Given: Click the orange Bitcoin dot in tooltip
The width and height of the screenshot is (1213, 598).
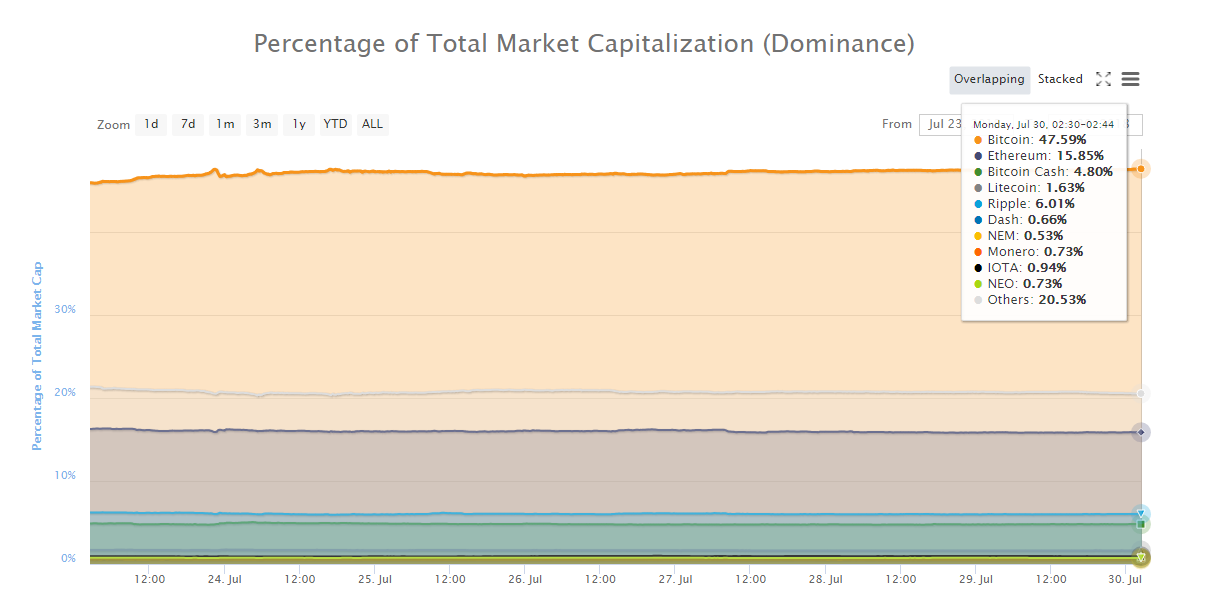Looking at the screenshot, I should [978, 140].
